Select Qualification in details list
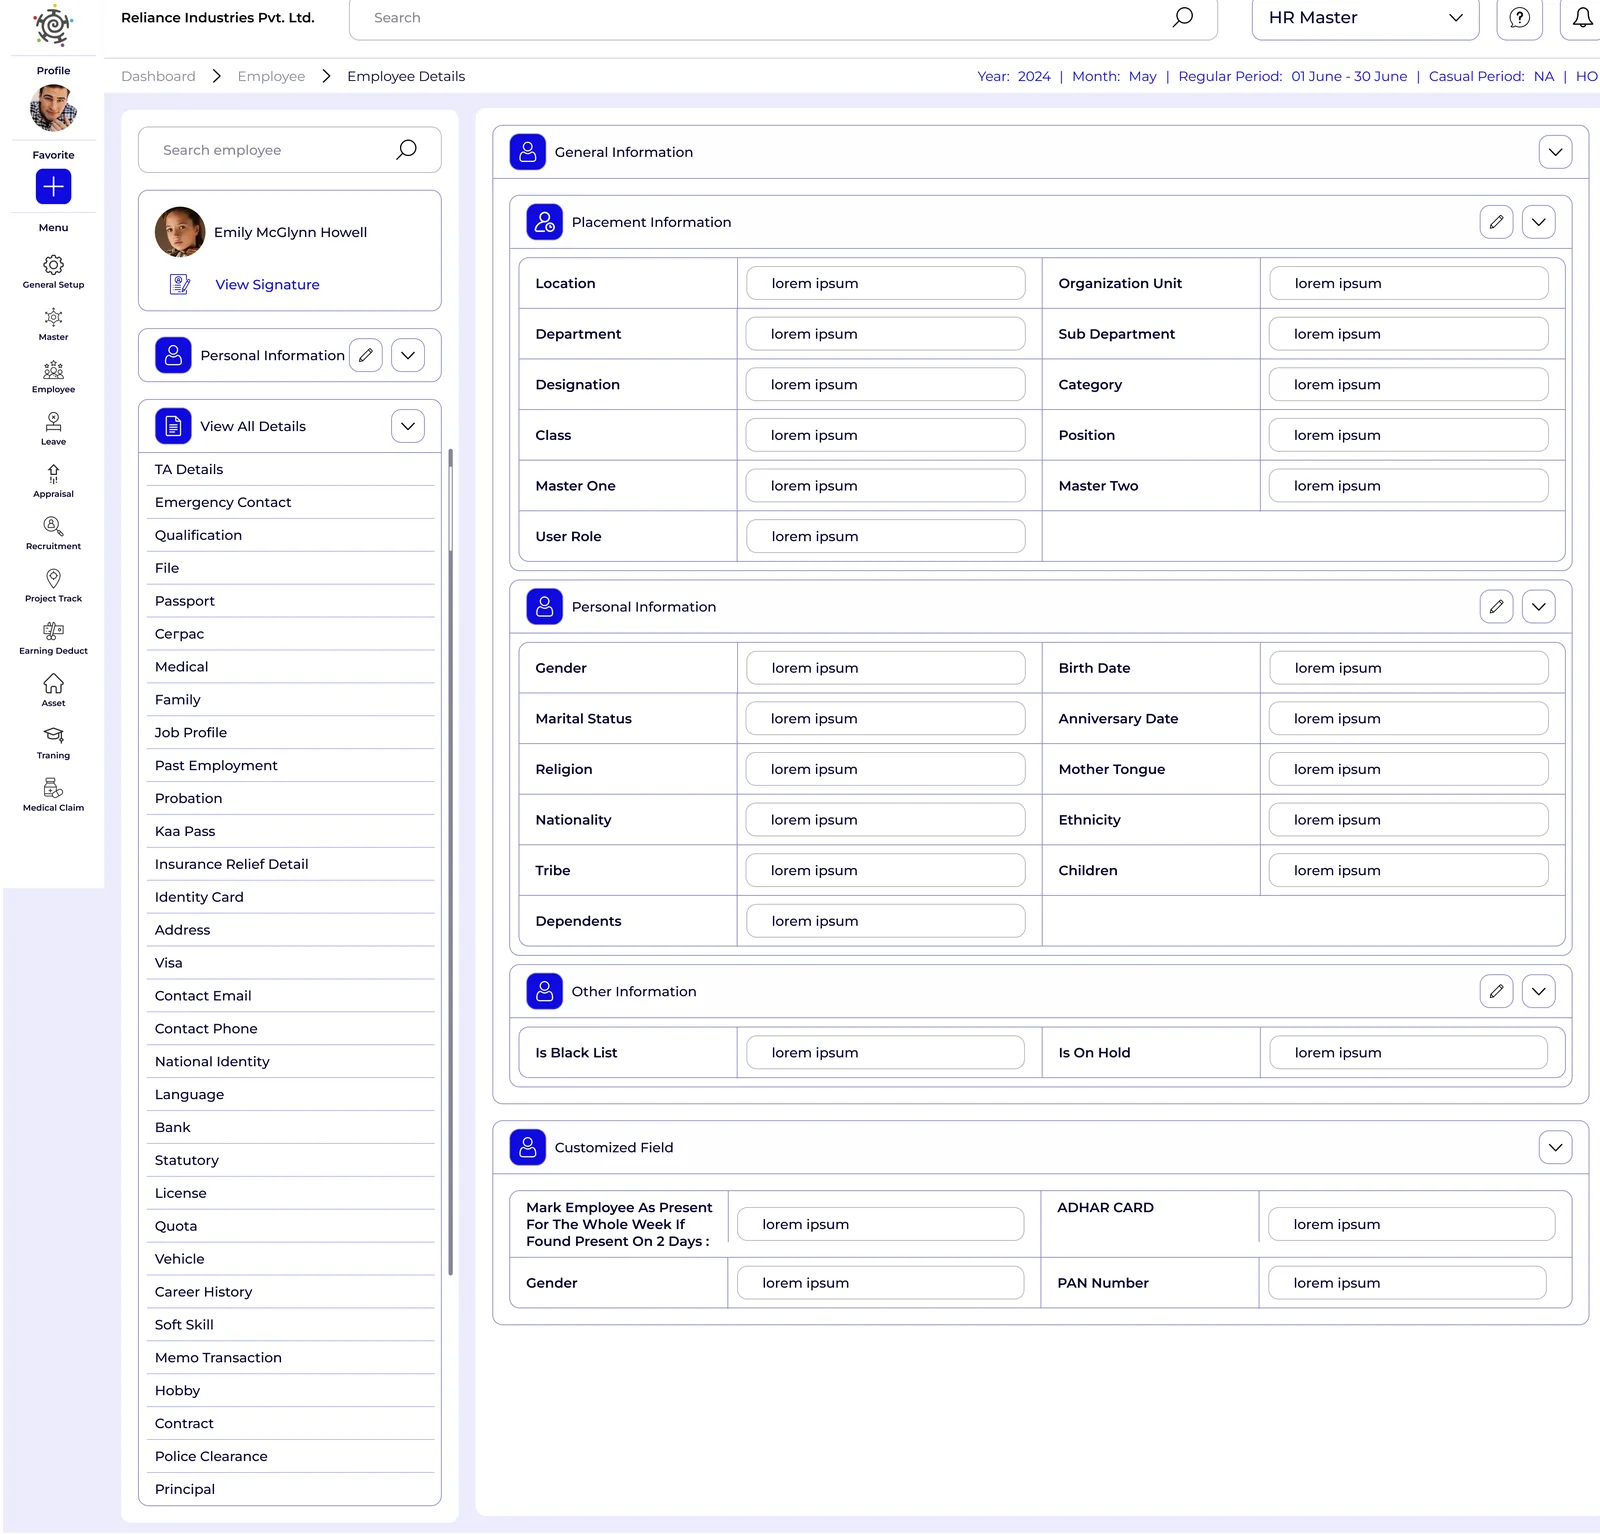Image resolution: width=1600 pixels, height=1534 pixels. pos(290,535)
